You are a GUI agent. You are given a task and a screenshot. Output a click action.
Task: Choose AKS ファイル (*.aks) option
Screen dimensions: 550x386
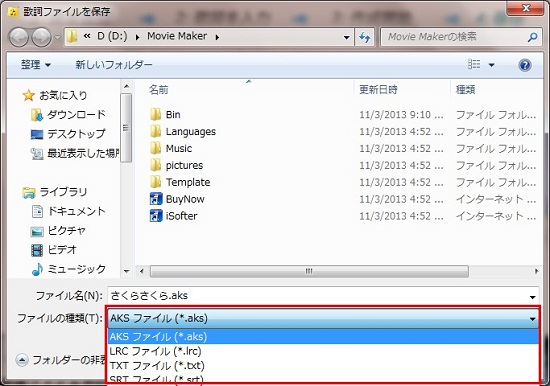coord(323,337)
